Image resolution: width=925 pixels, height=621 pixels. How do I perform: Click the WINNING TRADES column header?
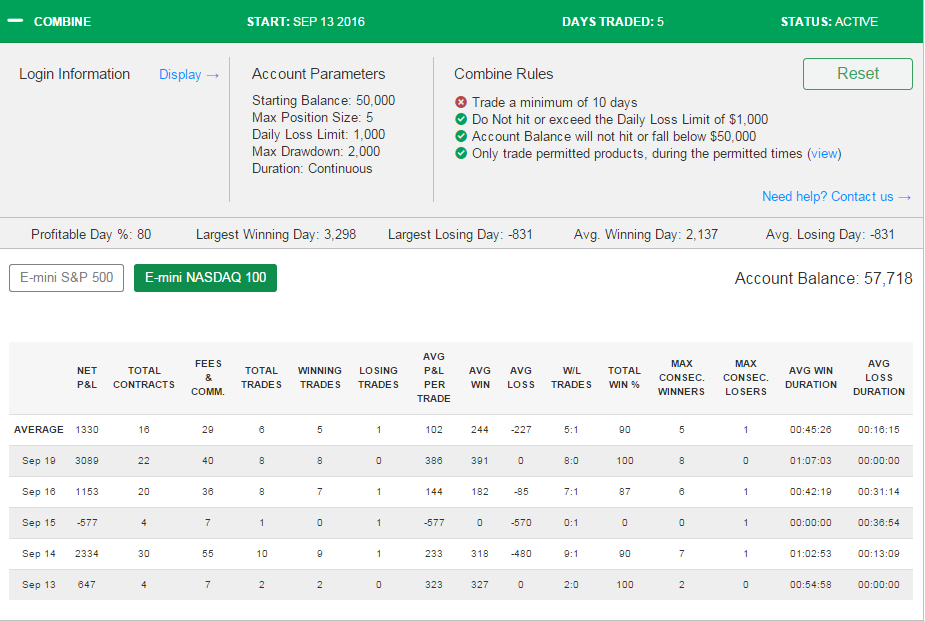pyautogui.click(x=319, y=377)
